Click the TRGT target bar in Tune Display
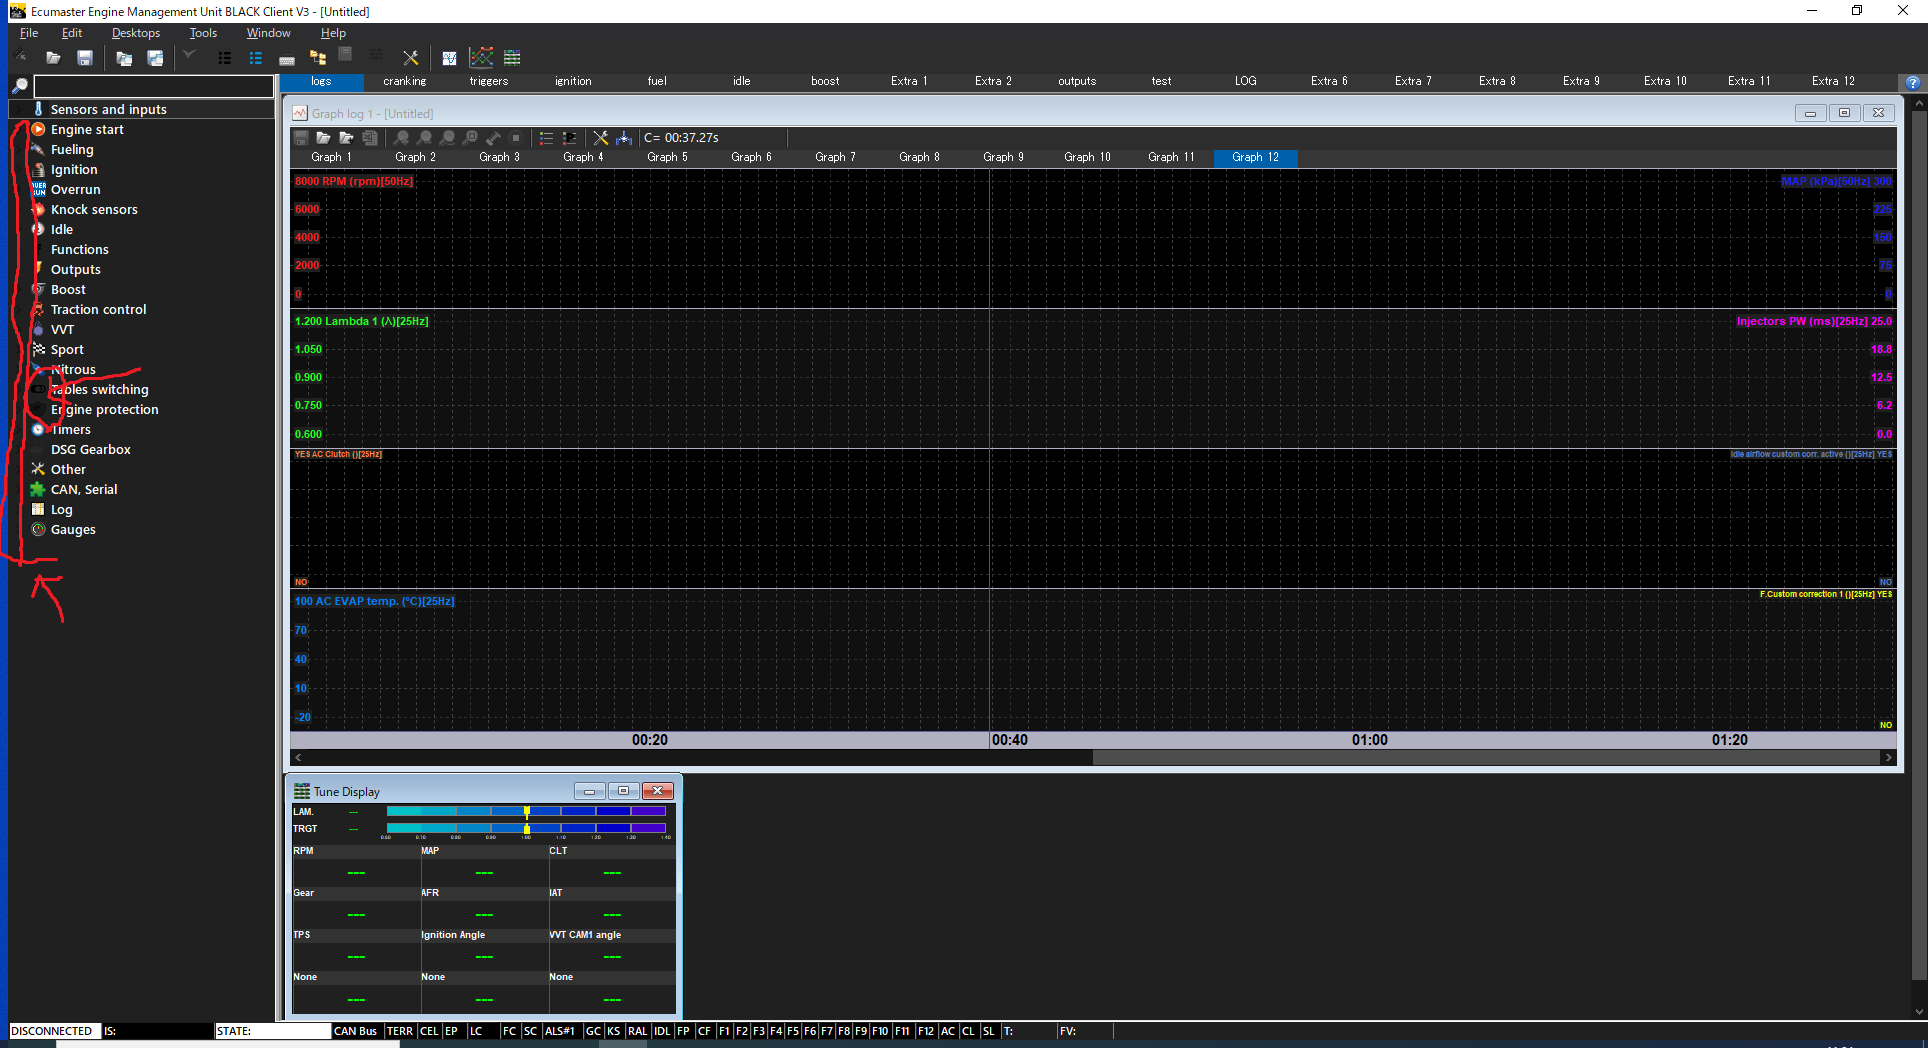Screen dimensions: 1928x1048 526,828
